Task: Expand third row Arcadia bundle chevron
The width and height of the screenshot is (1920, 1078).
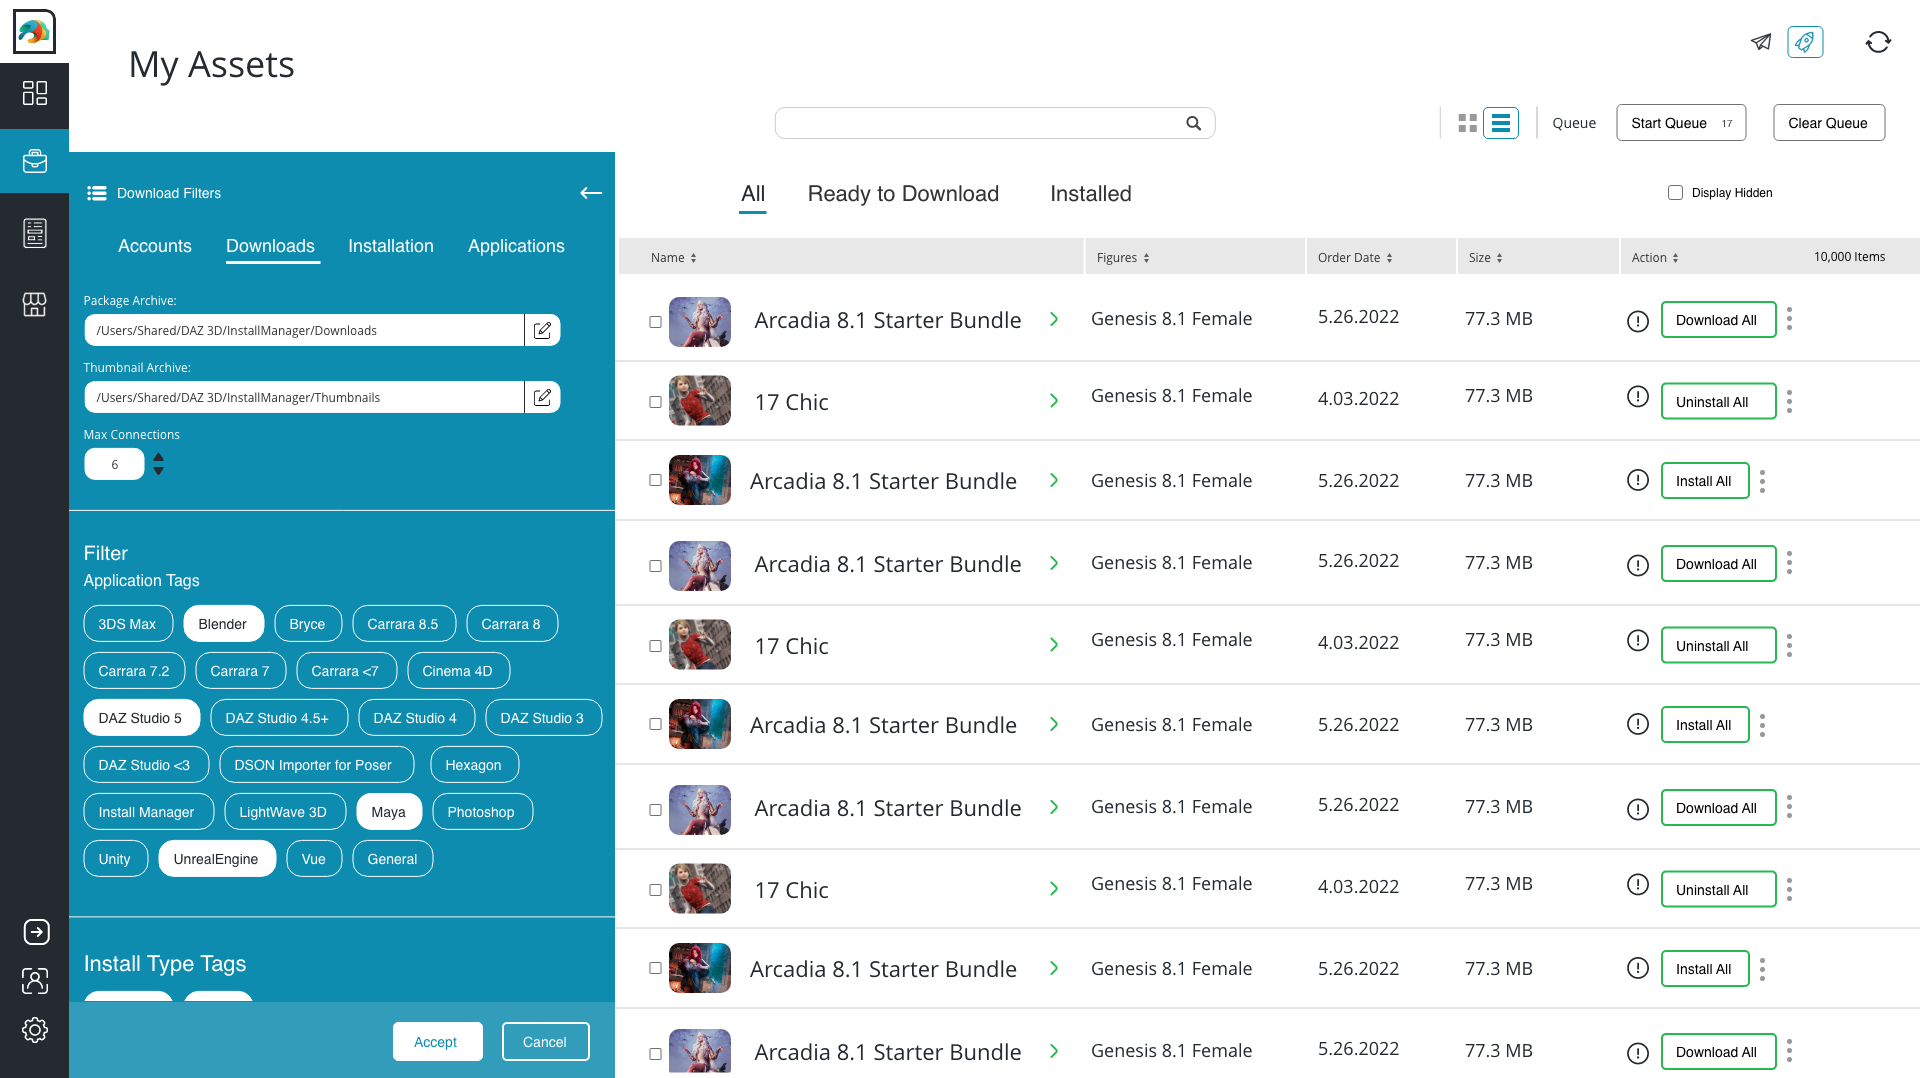Action: tap(1054, 480)
